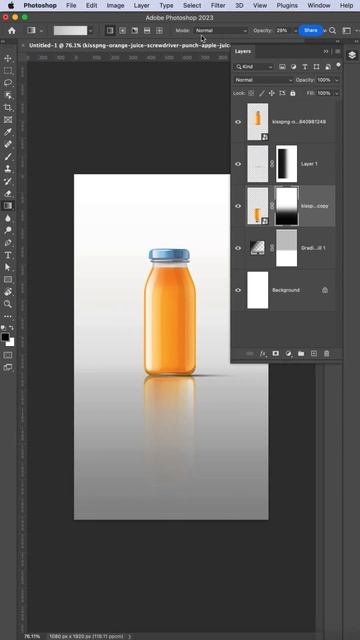
Task: Open the Select menu
Action: (192, 5)
